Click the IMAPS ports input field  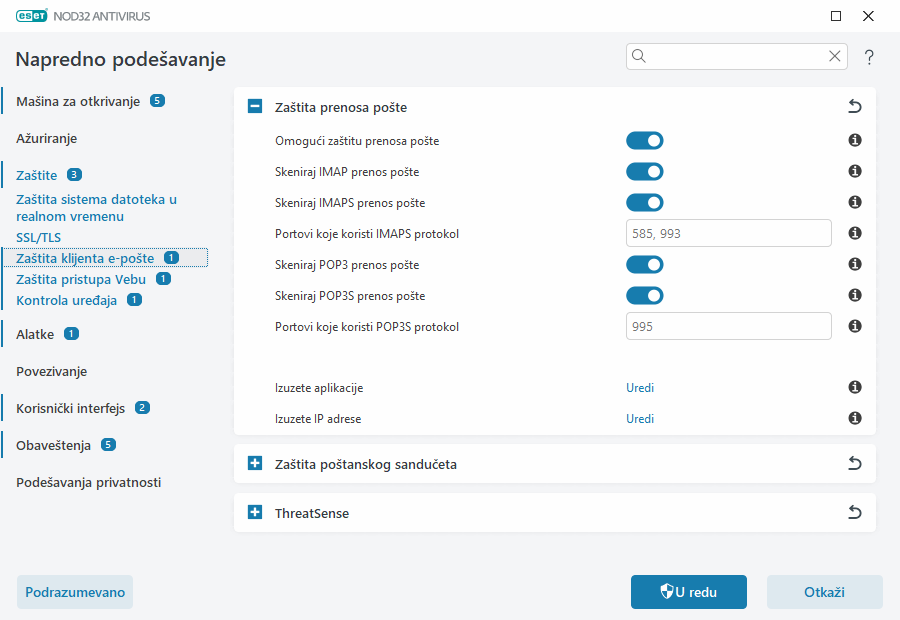(728, 234)
